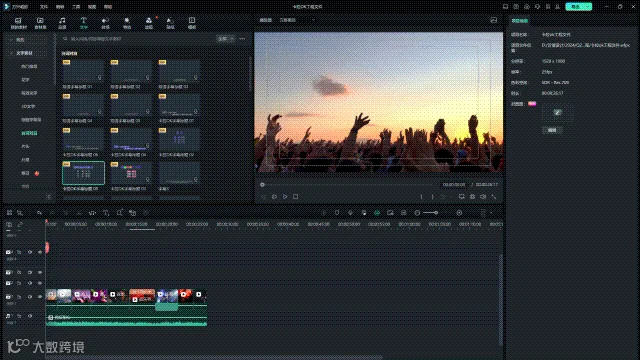Open the Filters tab with the red notification dot
Viewport: 640px width, 360px height.
point(149,23)
